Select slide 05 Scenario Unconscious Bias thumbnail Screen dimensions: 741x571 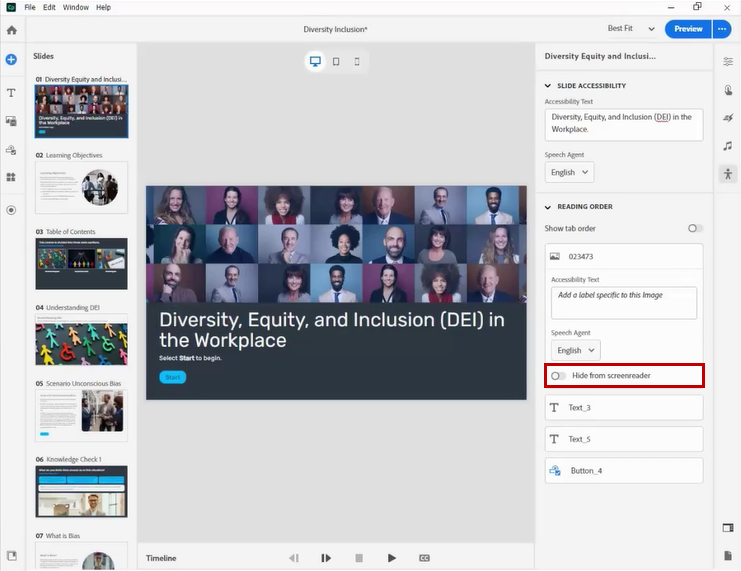pos(81,415)
